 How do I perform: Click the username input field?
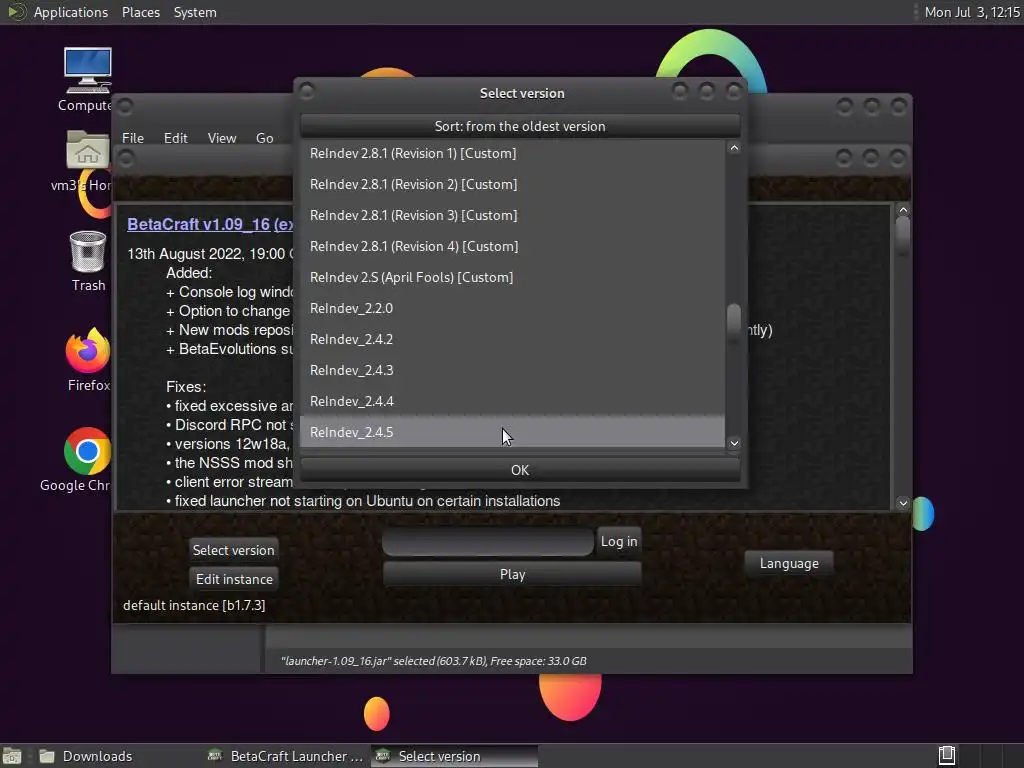coord(488,541)
